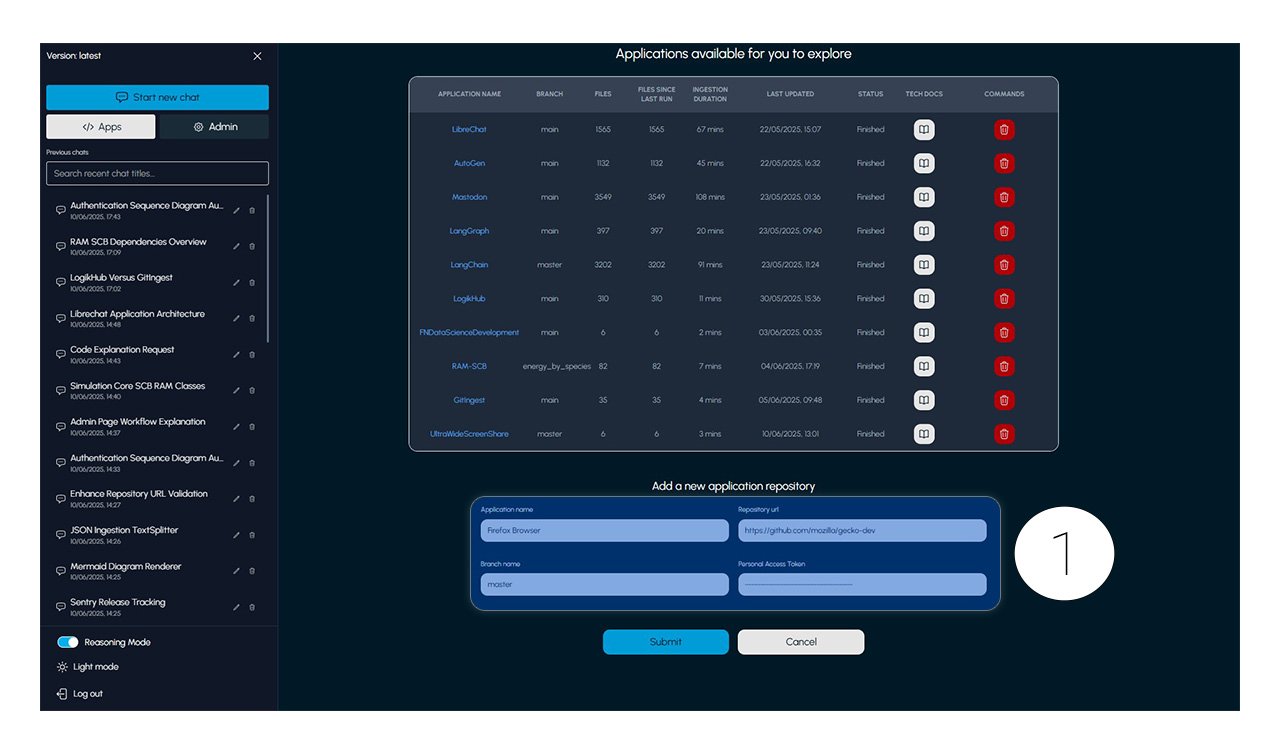Delete the FNDataScienceDevelopment application
Screen dimensions: 1280x755
[x=1004, y=332]
